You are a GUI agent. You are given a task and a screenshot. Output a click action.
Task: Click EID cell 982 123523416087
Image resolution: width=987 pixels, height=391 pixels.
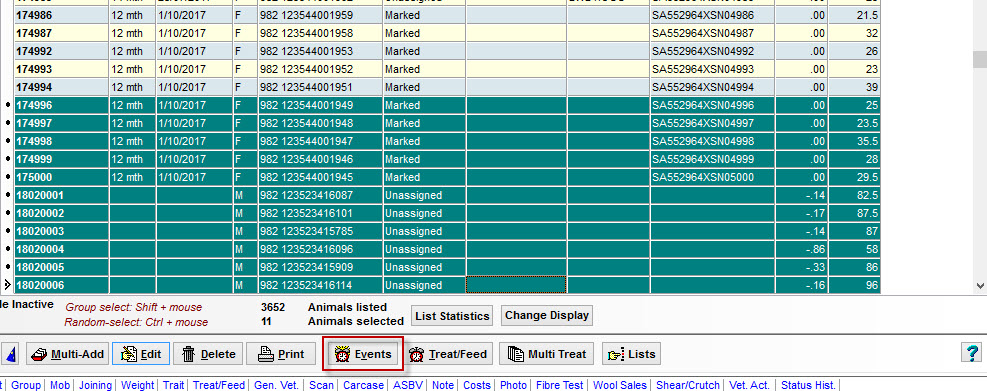(320, 195)
